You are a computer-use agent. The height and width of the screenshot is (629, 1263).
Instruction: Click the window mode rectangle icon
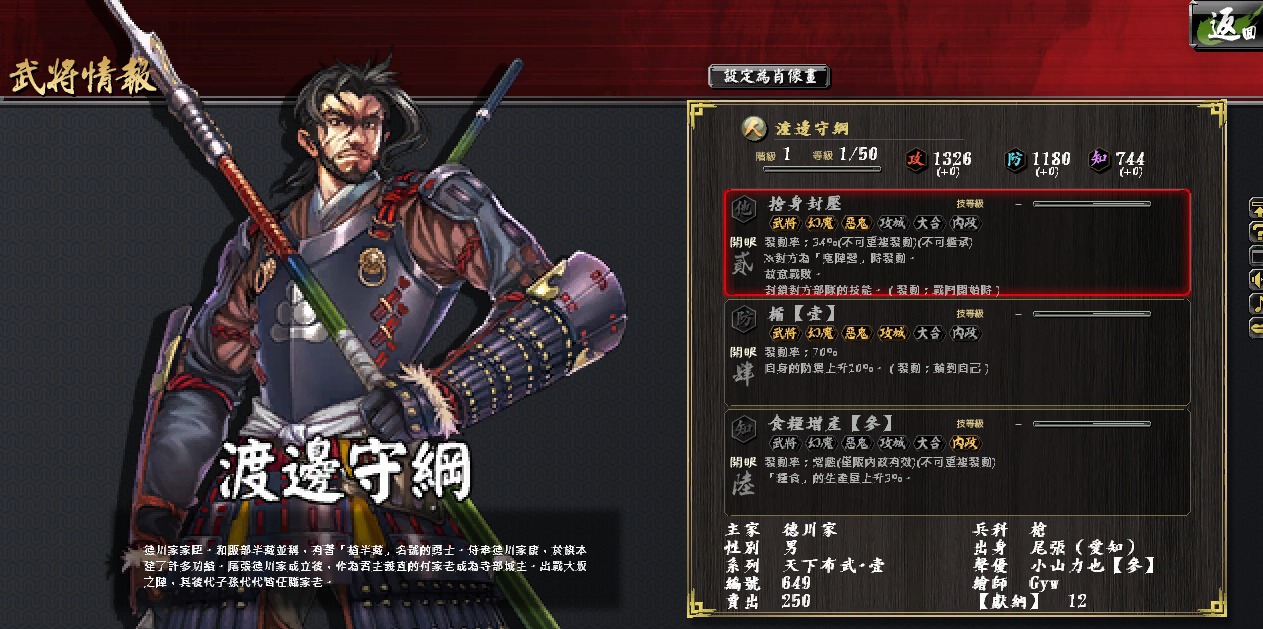pos(1256,256)
